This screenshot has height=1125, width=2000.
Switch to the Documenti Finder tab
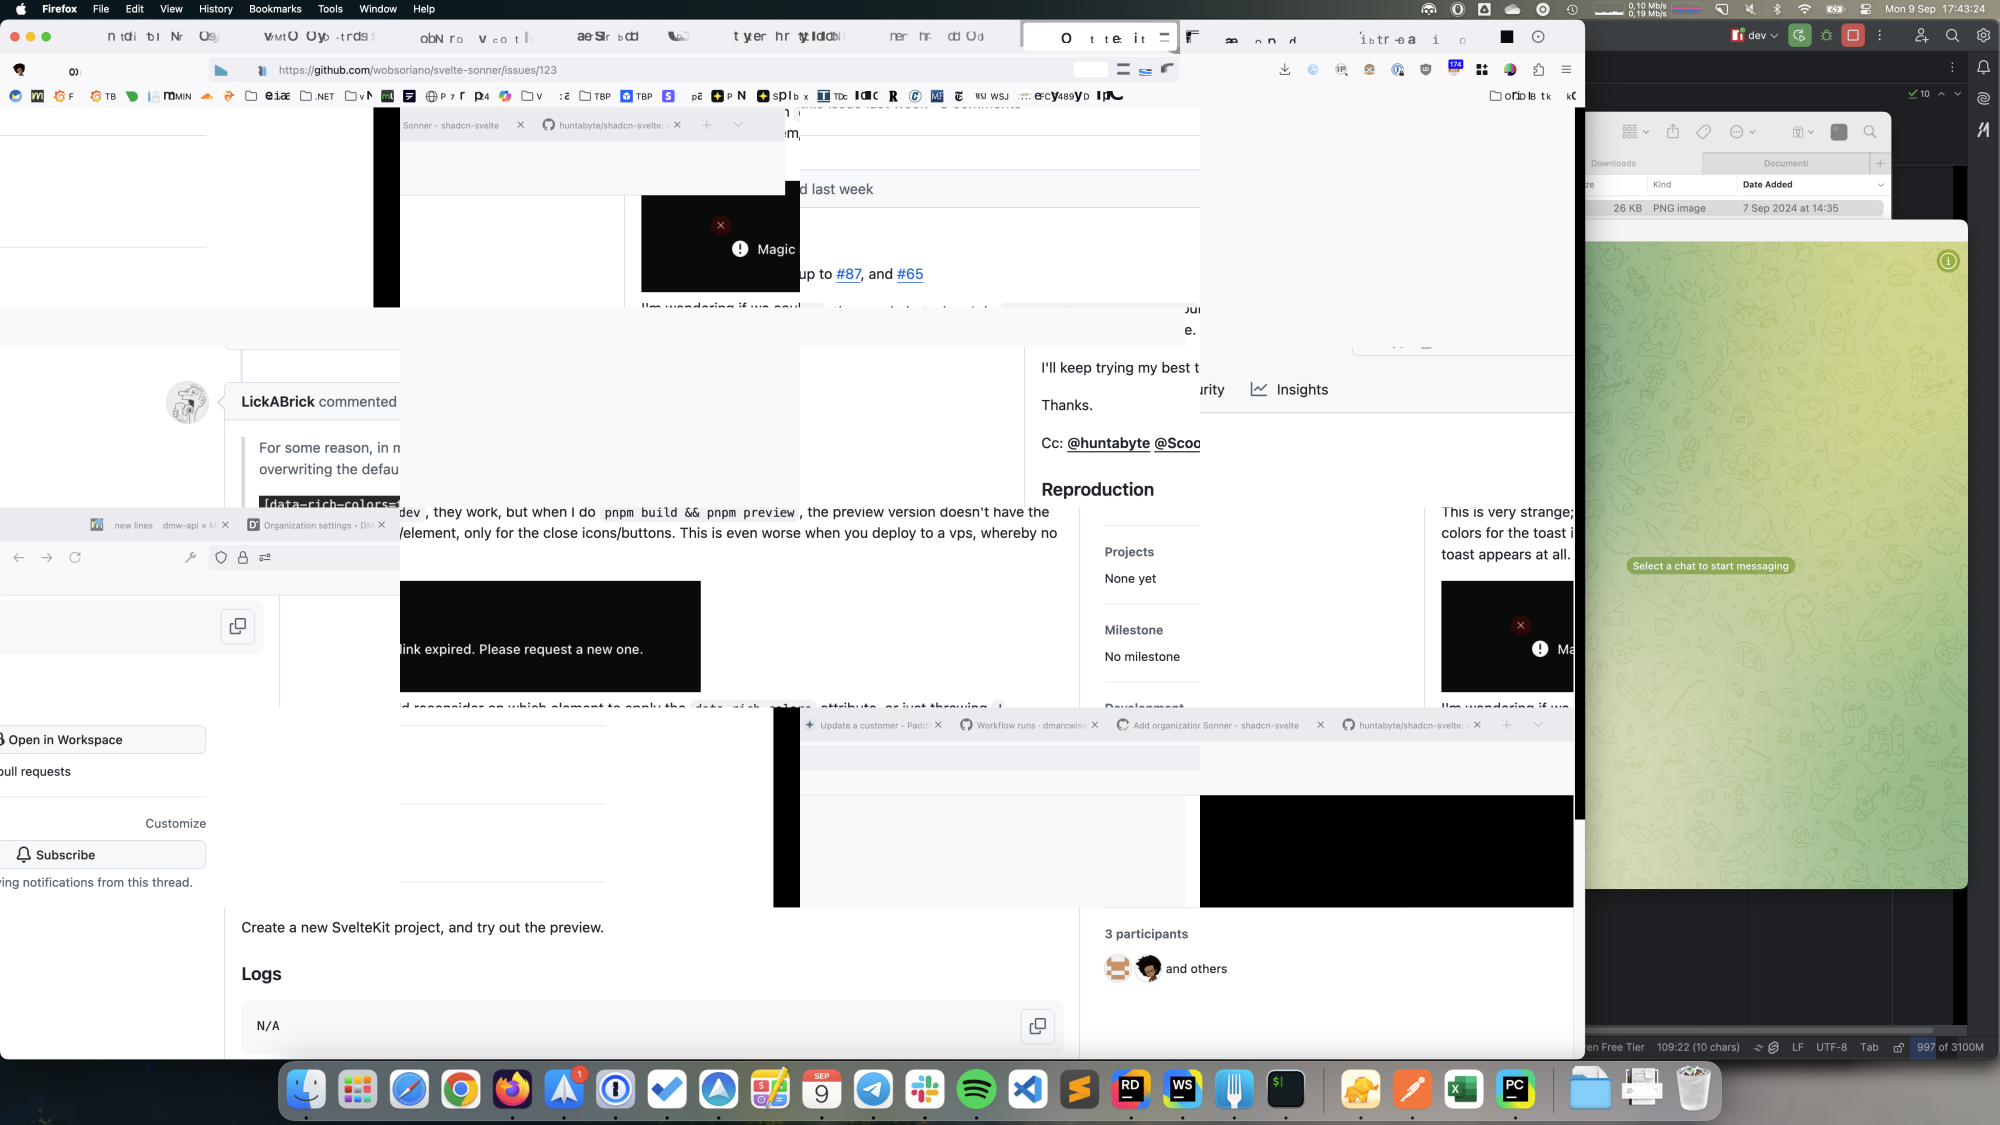1785,163
